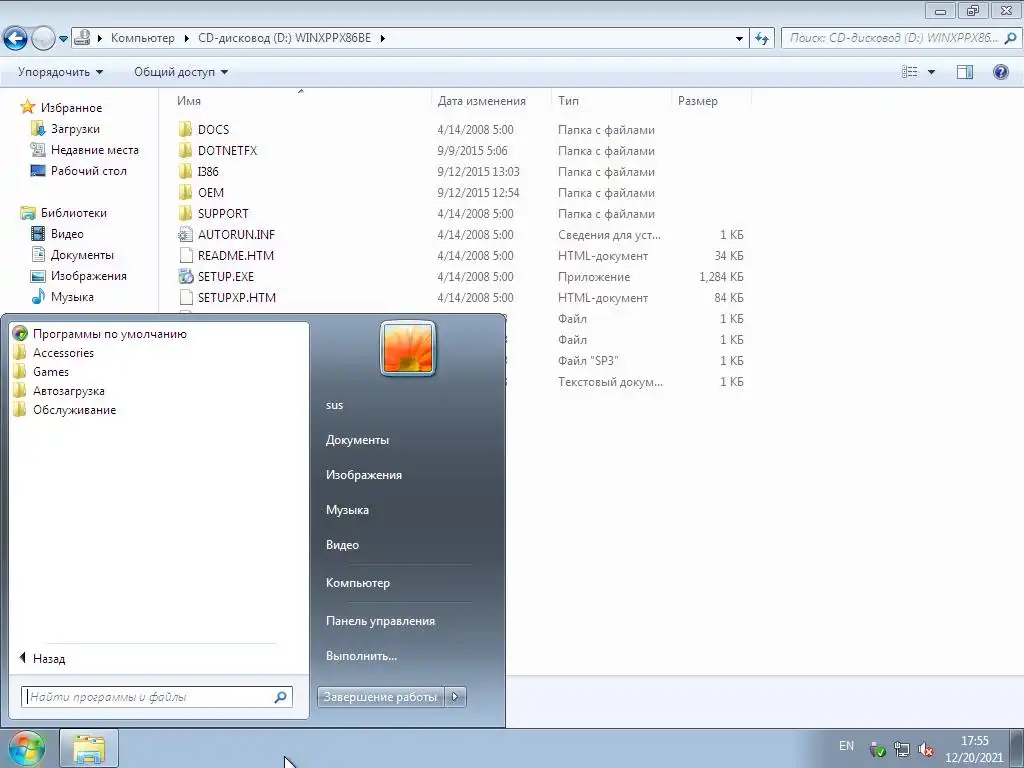The width and height of the screenshot is (1024, 768).
Task: Open Изображения from Start menu right pane
Action: [x=364, y=475]
